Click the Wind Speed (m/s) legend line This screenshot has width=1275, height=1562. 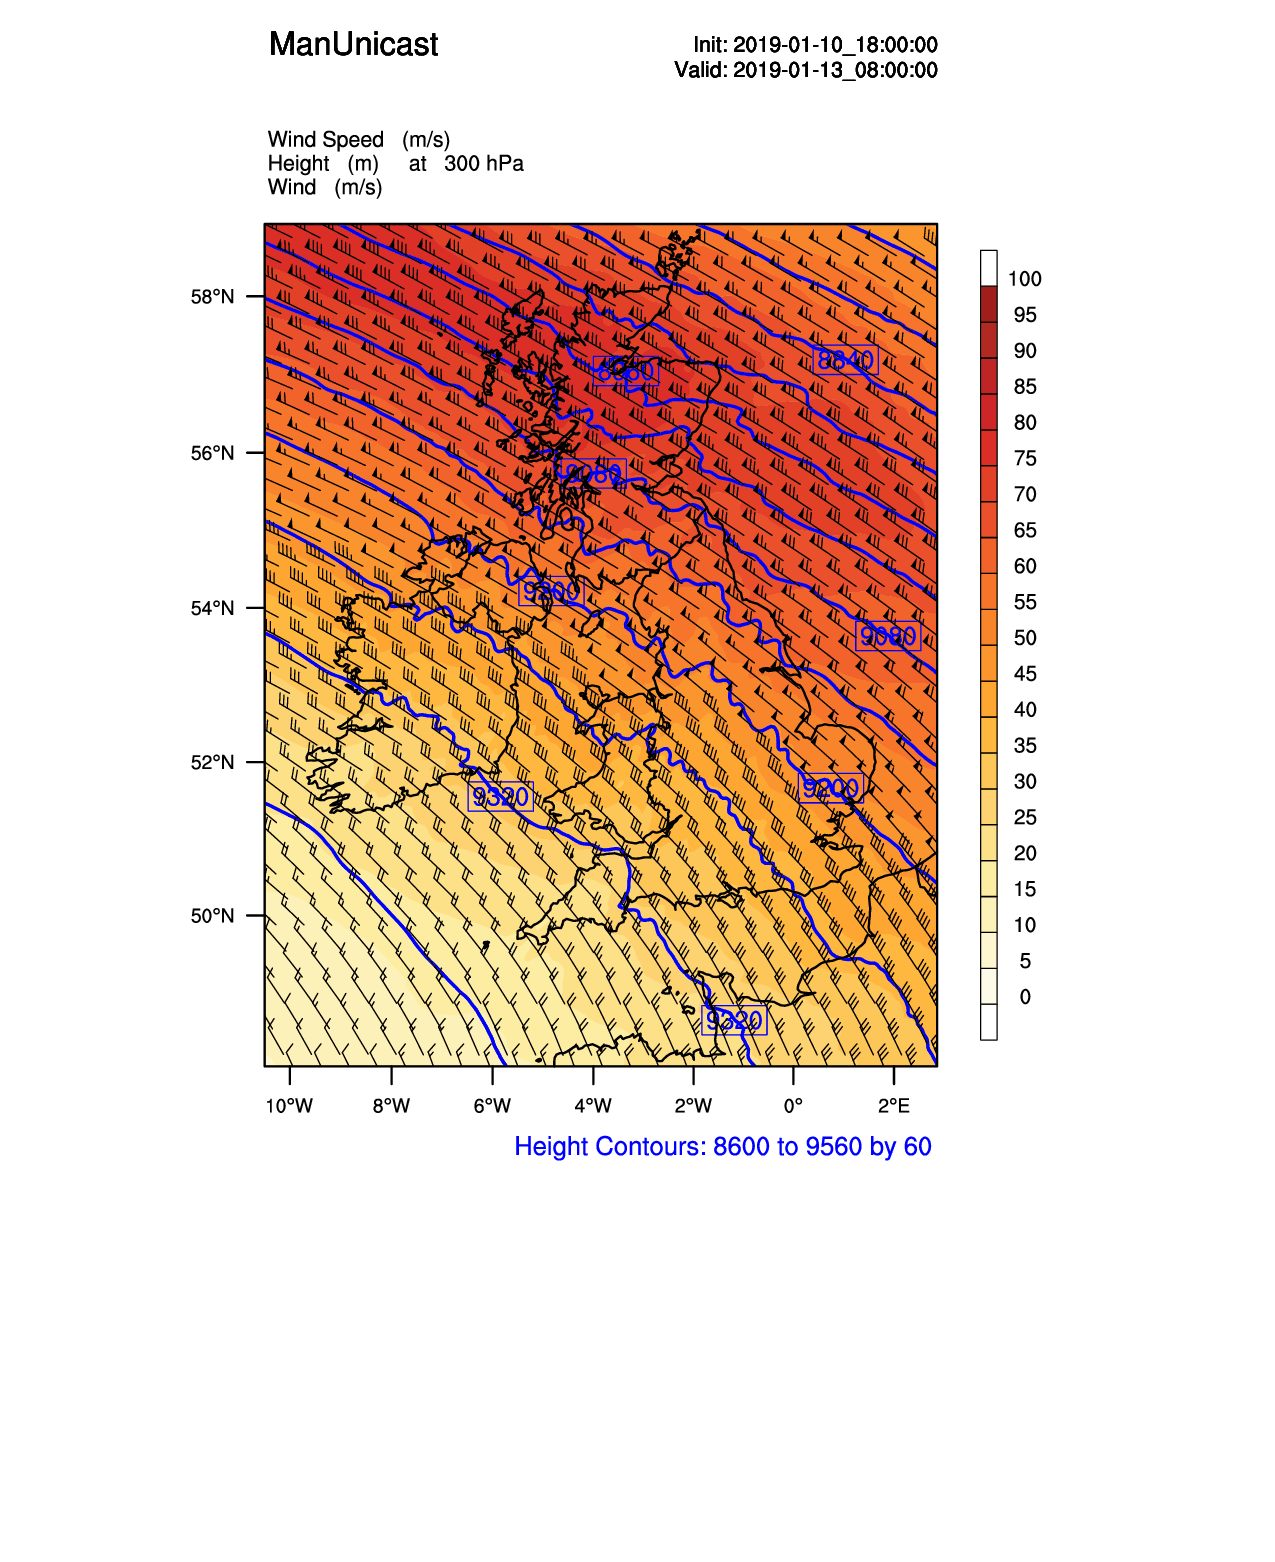359,139
